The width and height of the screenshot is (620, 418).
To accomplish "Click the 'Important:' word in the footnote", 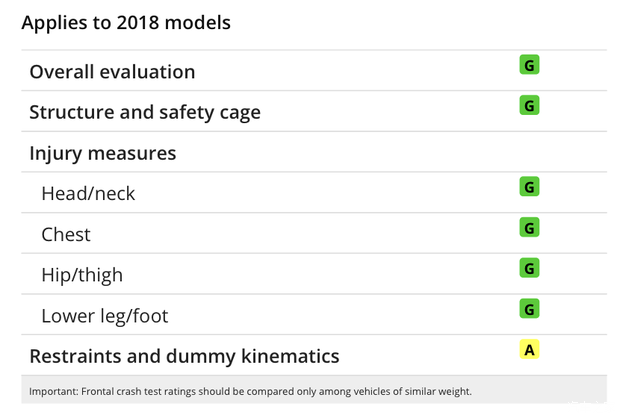I will pyautogui.click(x=52, y=391).
